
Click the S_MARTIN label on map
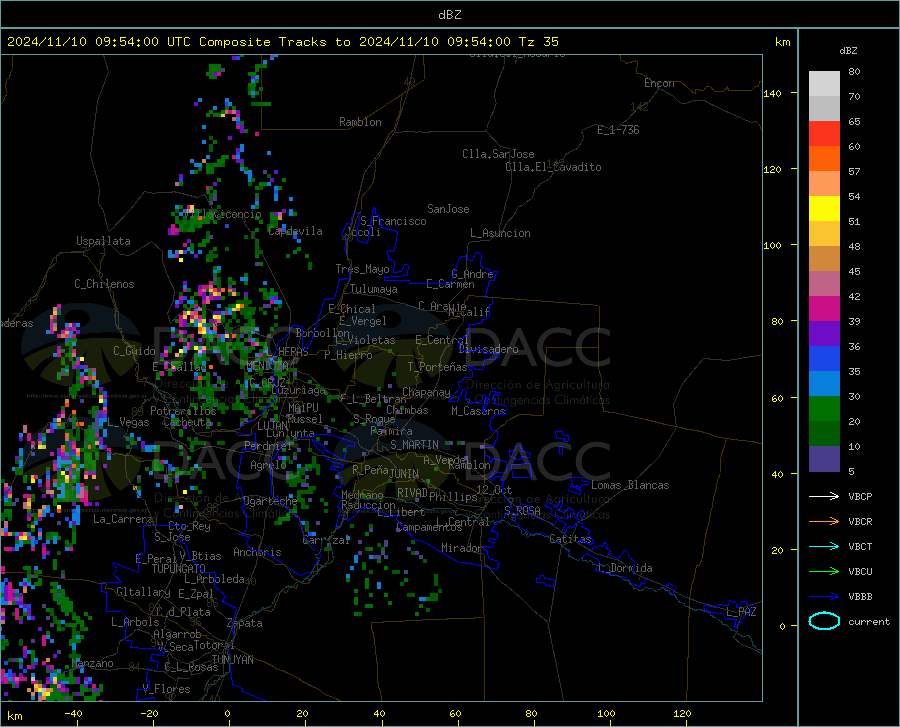(x=414, y=445)
